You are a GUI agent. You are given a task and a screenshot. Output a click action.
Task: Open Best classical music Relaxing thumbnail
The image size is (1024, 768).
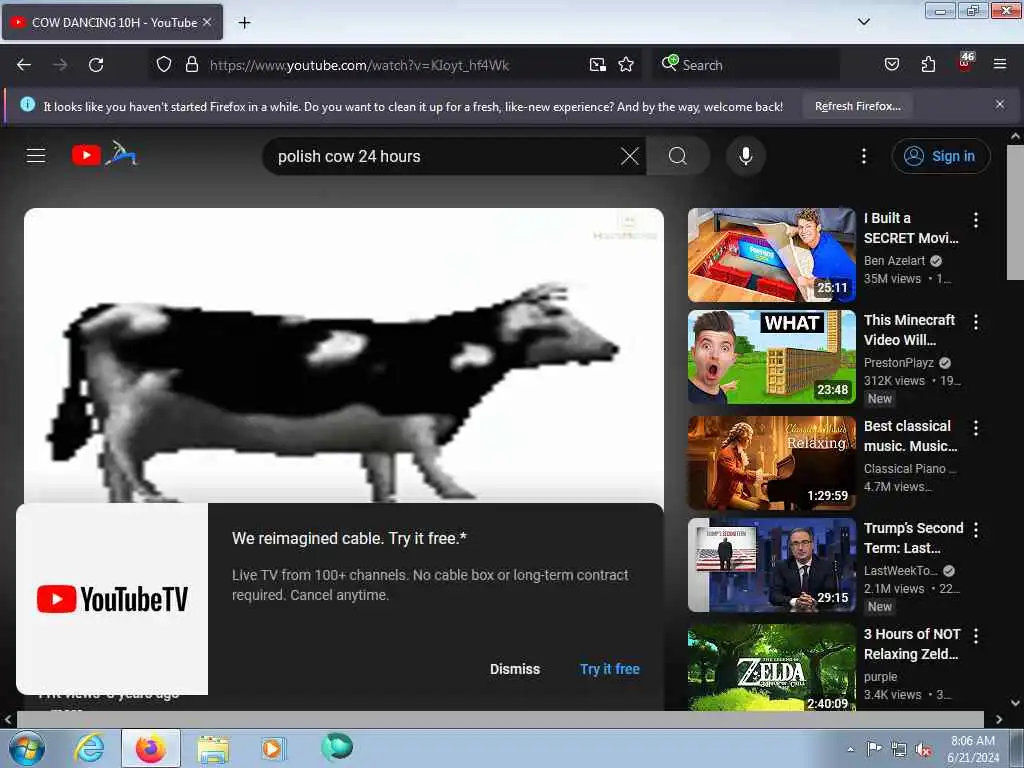click(771, 463)
